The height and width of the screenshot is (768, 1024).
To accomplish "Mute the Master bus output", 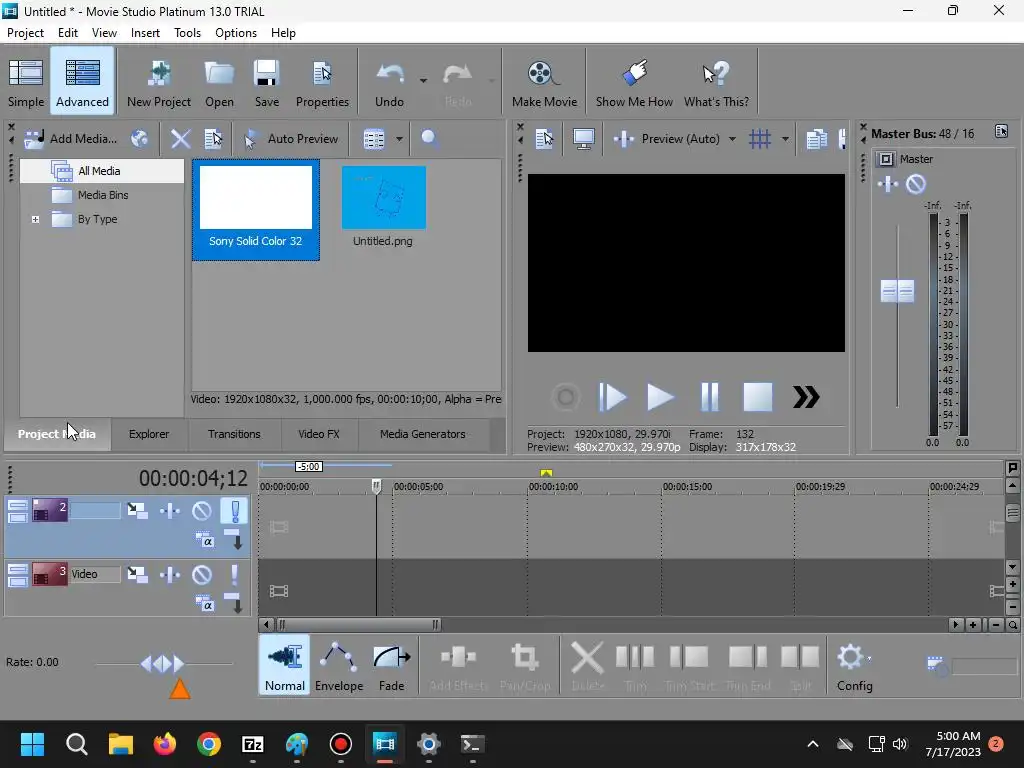I will (916, 184).
